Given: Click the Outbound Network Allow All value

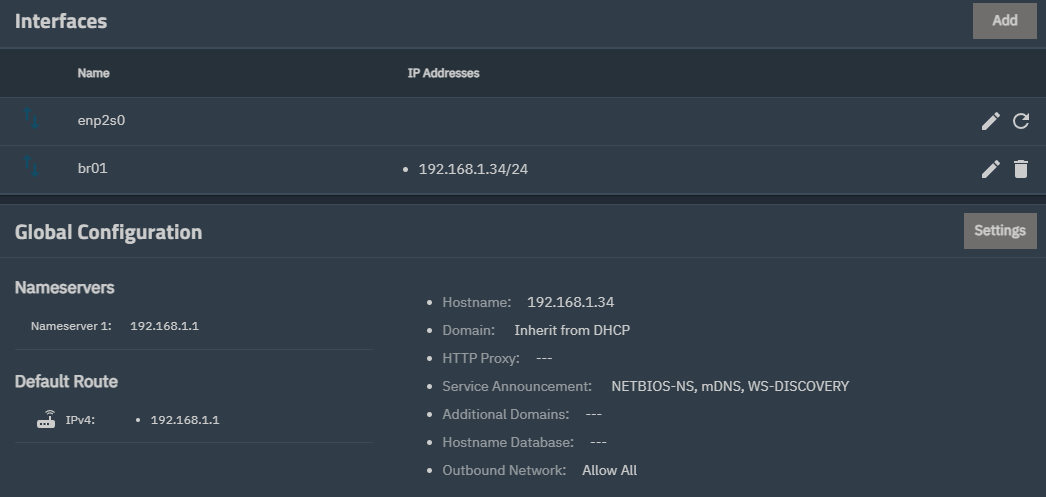Looking at the screenshot, I should 609,470.
